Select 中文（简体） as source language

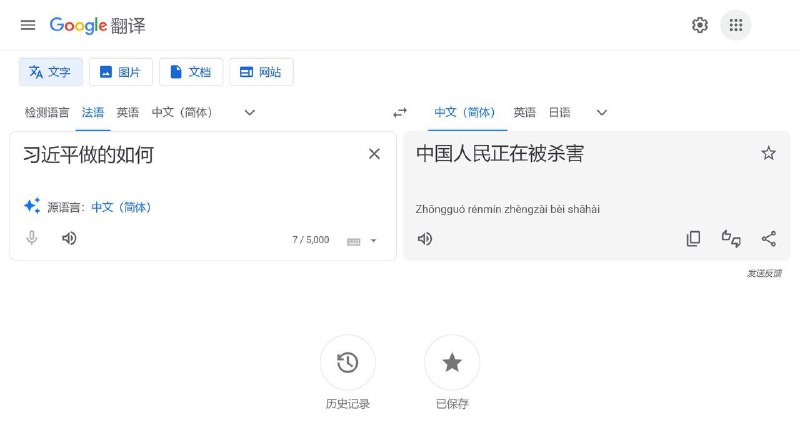(182, 112)
